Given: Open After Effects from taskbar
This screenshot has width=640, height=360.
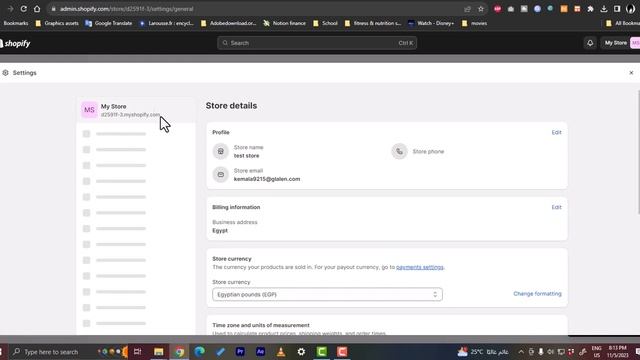Looking at the screenshot, I should (260, 351).
